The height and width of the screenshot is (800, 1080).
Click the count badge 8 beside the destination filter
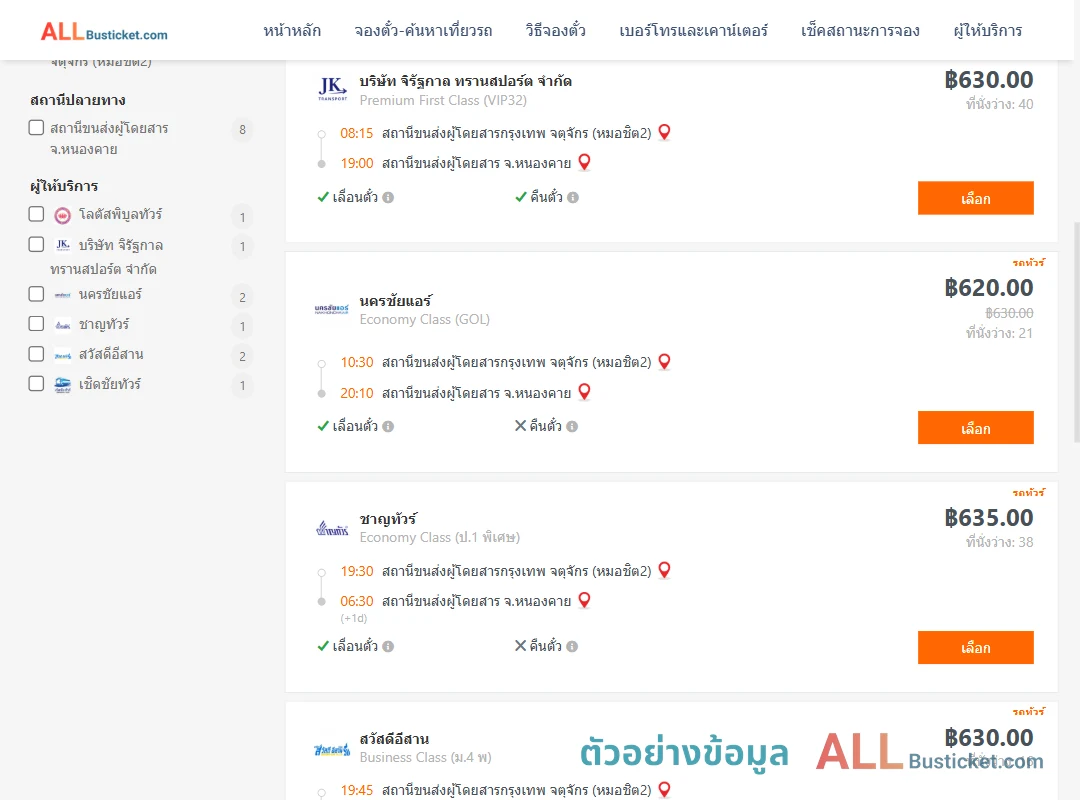[x=242, y=130]
